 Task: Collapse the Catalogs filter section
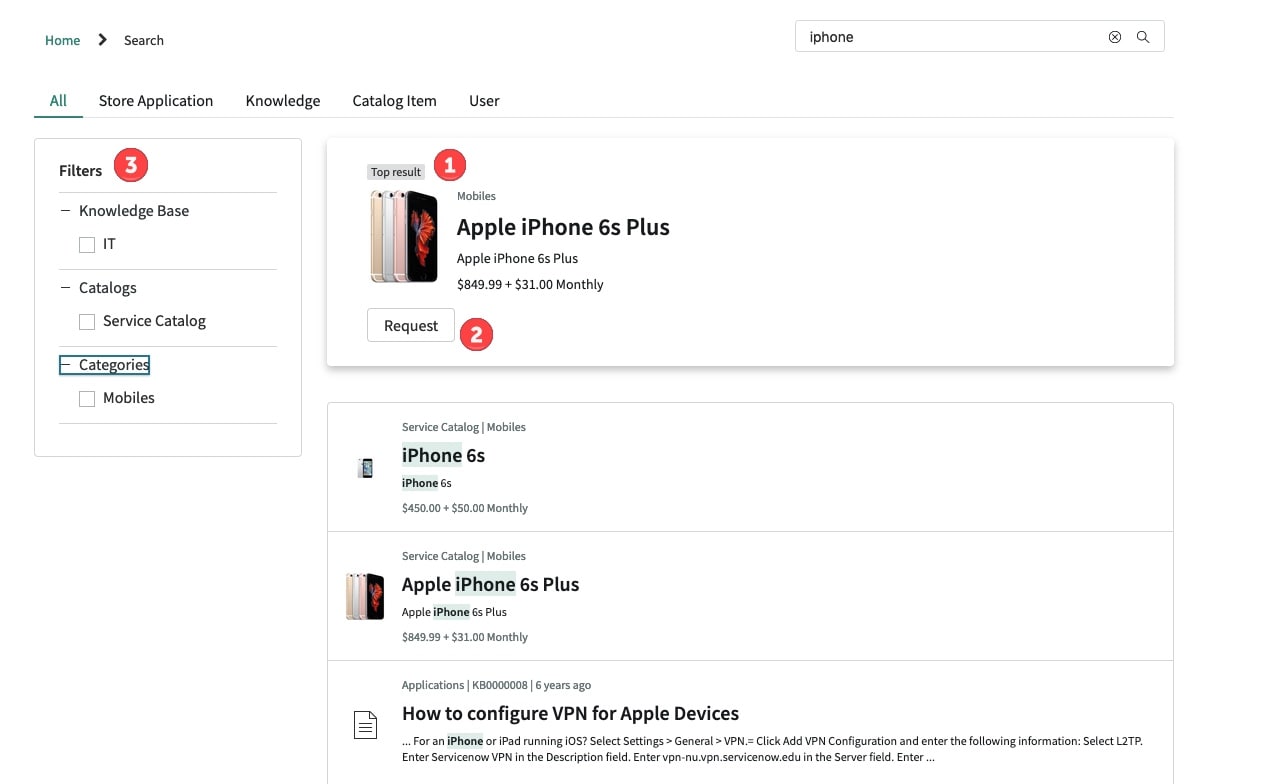(66, 287)
